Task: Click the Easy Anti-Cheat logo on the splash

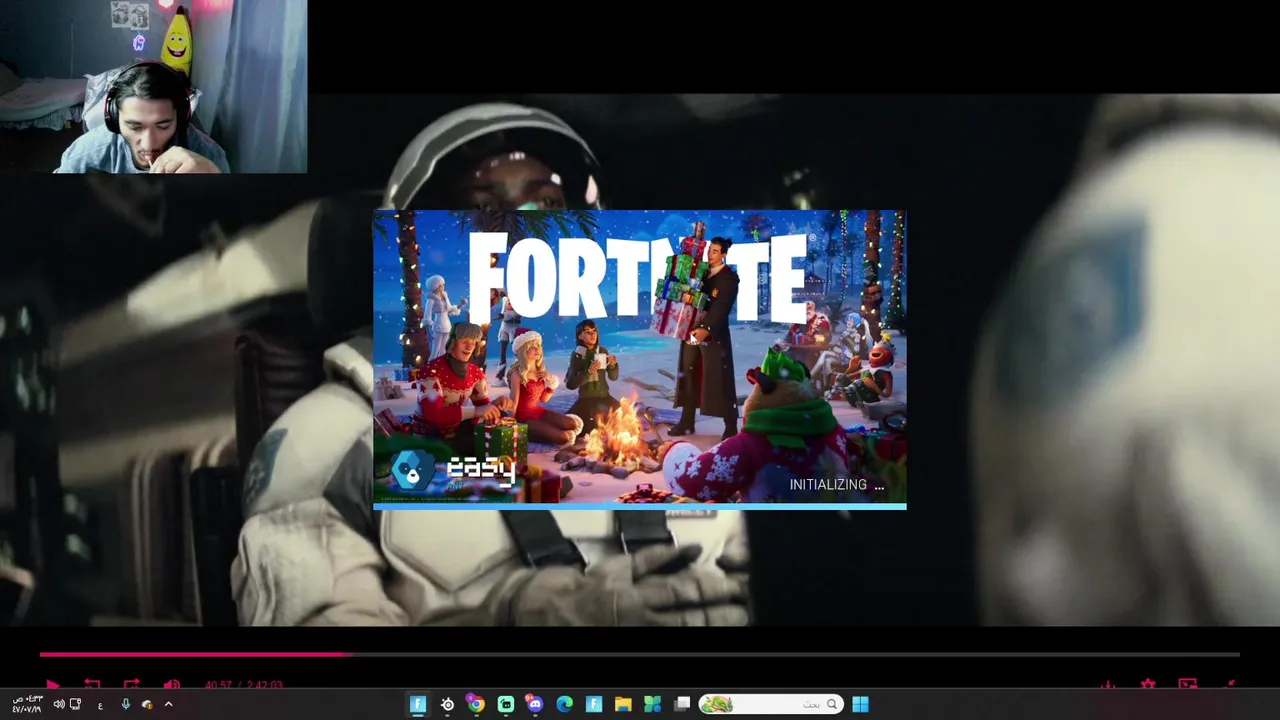Action: tap(453, 470)
